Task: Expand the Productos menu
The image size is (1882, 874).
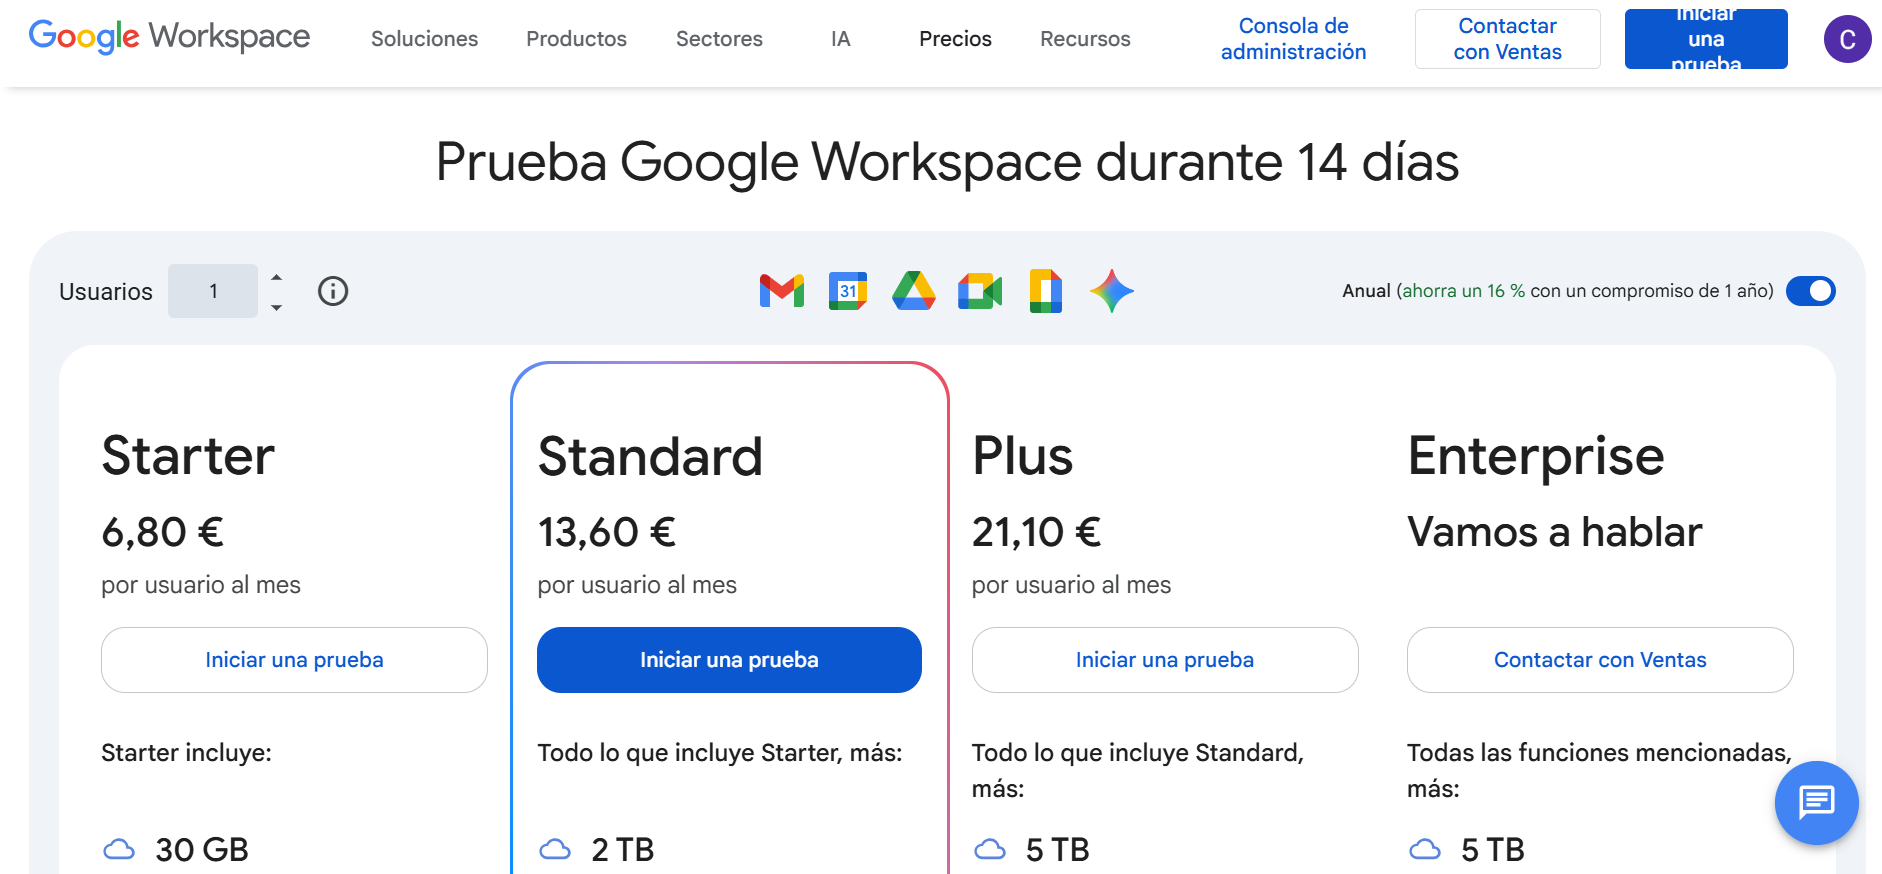Action: point(576,39)
